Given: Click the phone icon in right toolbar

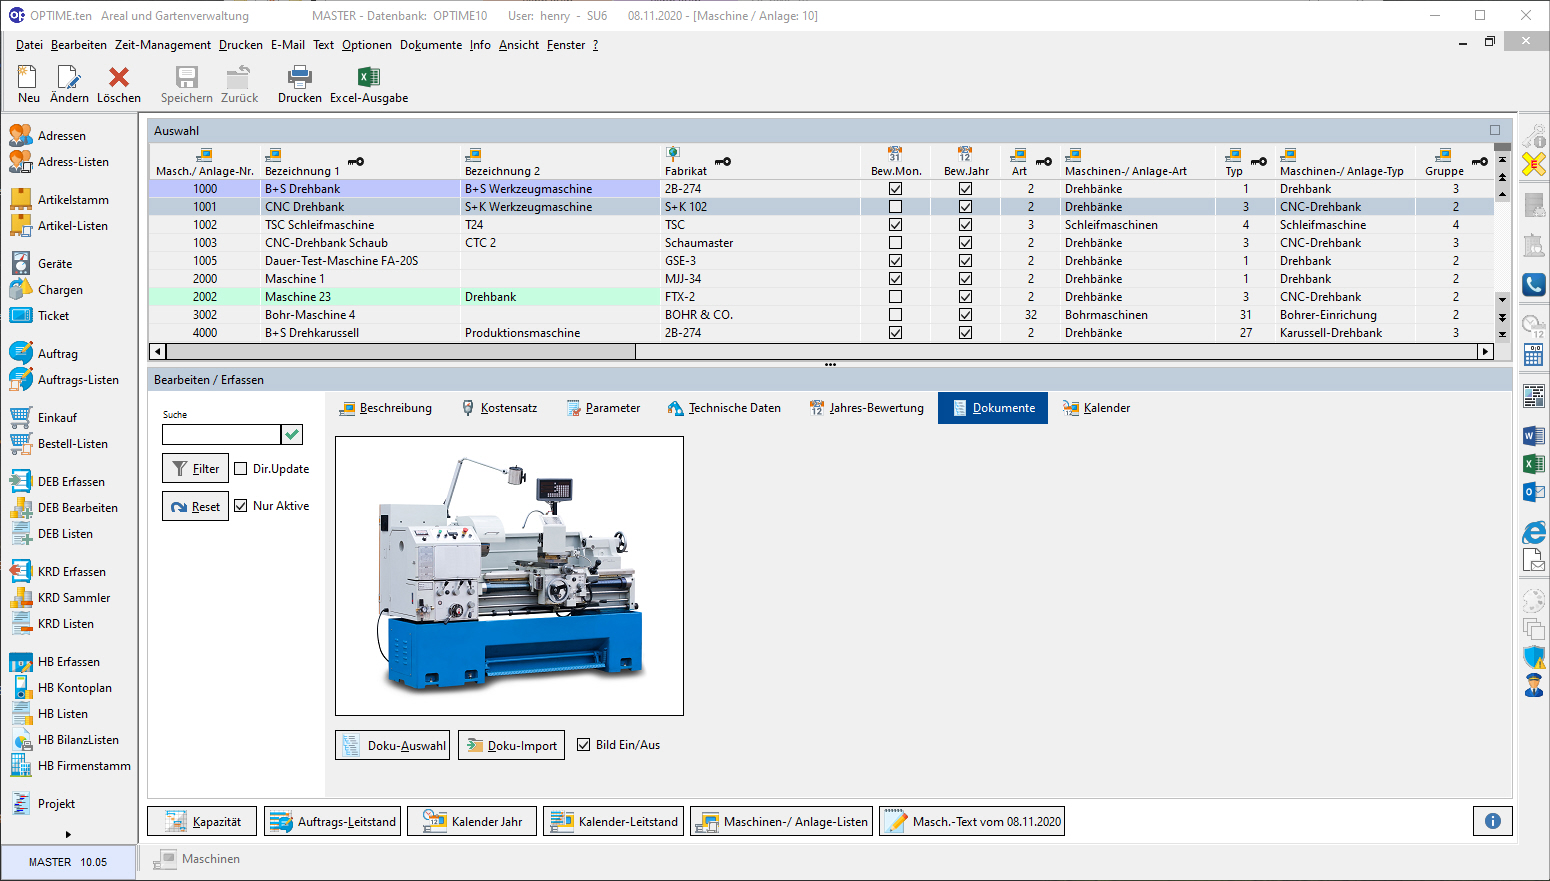Looking at the screenshot, I should click(1533, 285).
